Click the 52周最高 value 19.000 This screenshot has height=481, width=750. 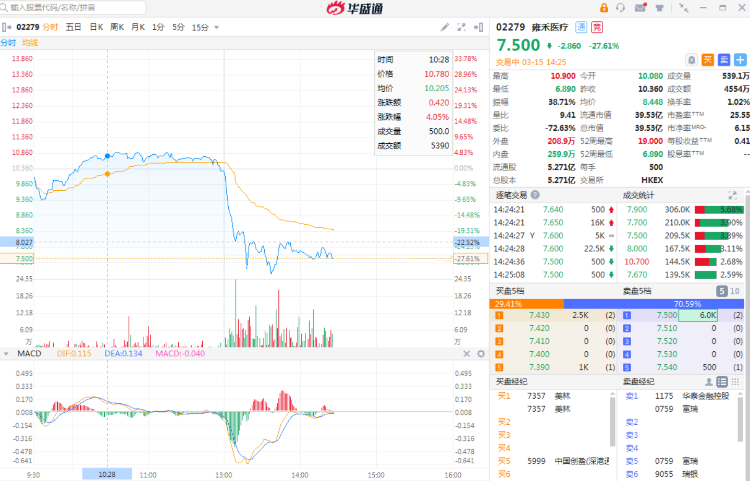pyautogui.click(x=650, y=141)
